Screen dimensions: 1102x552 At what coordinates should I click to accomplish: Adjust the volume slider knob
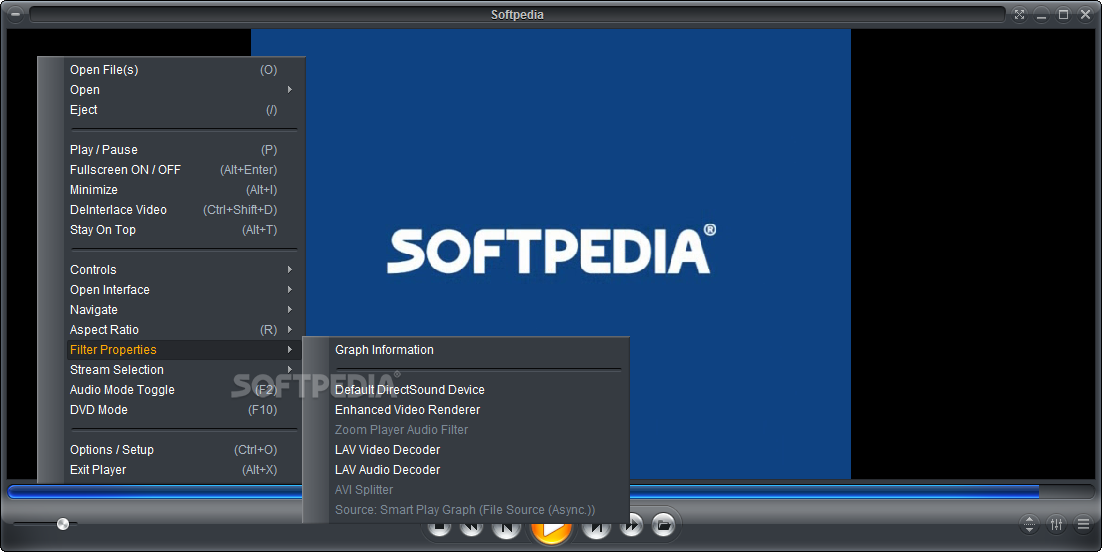click(63, 524)
